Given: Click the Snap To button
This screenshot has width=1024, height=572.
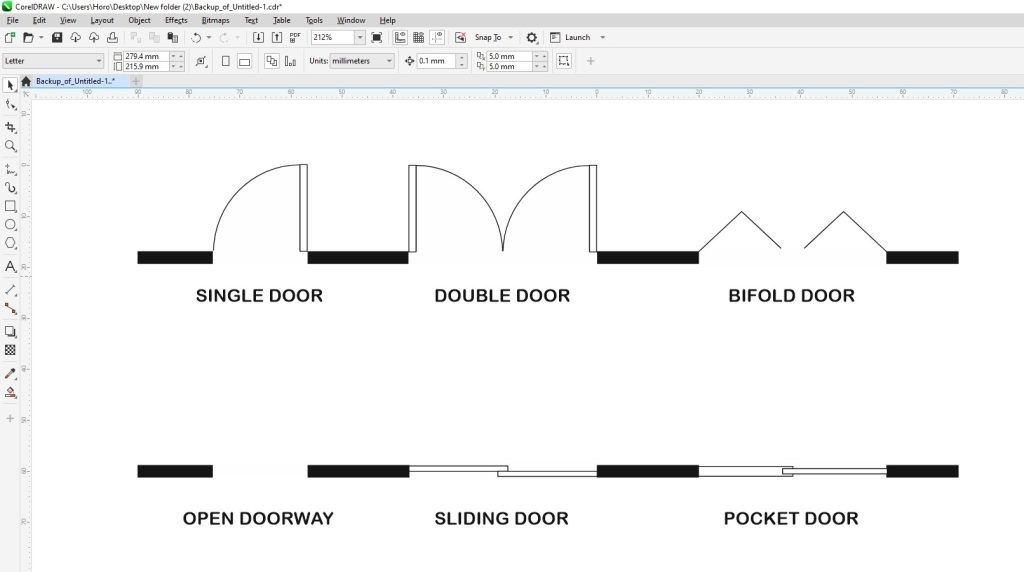Looking at the screenshot, I should click(488, 38).
